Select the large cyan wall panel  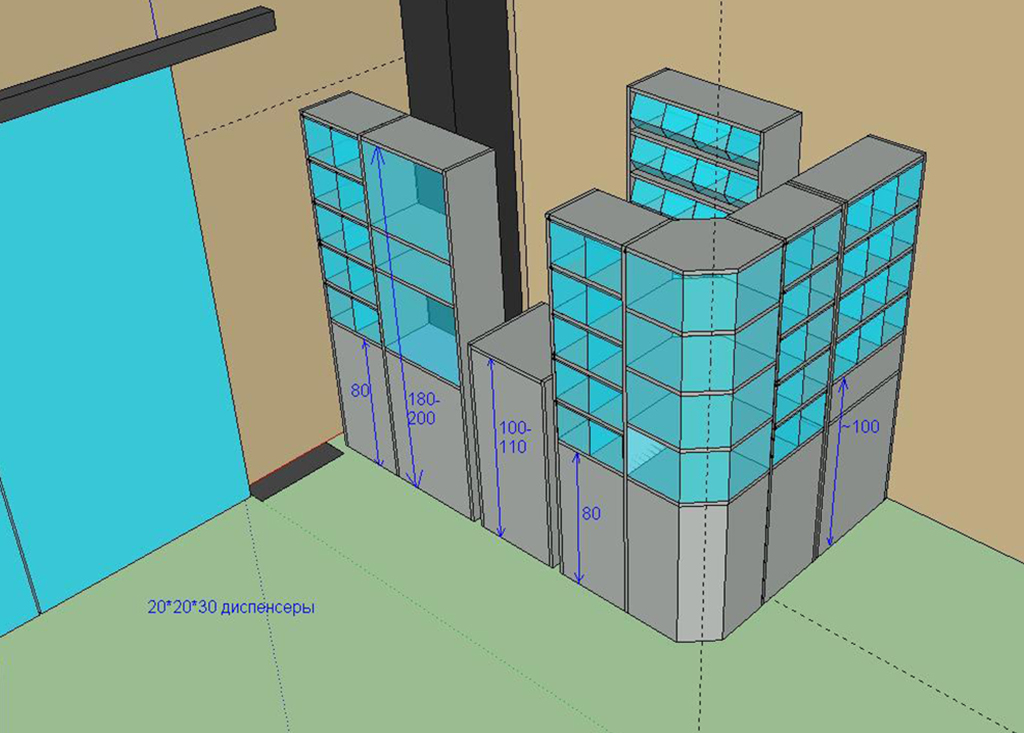[x=110, y=330]
